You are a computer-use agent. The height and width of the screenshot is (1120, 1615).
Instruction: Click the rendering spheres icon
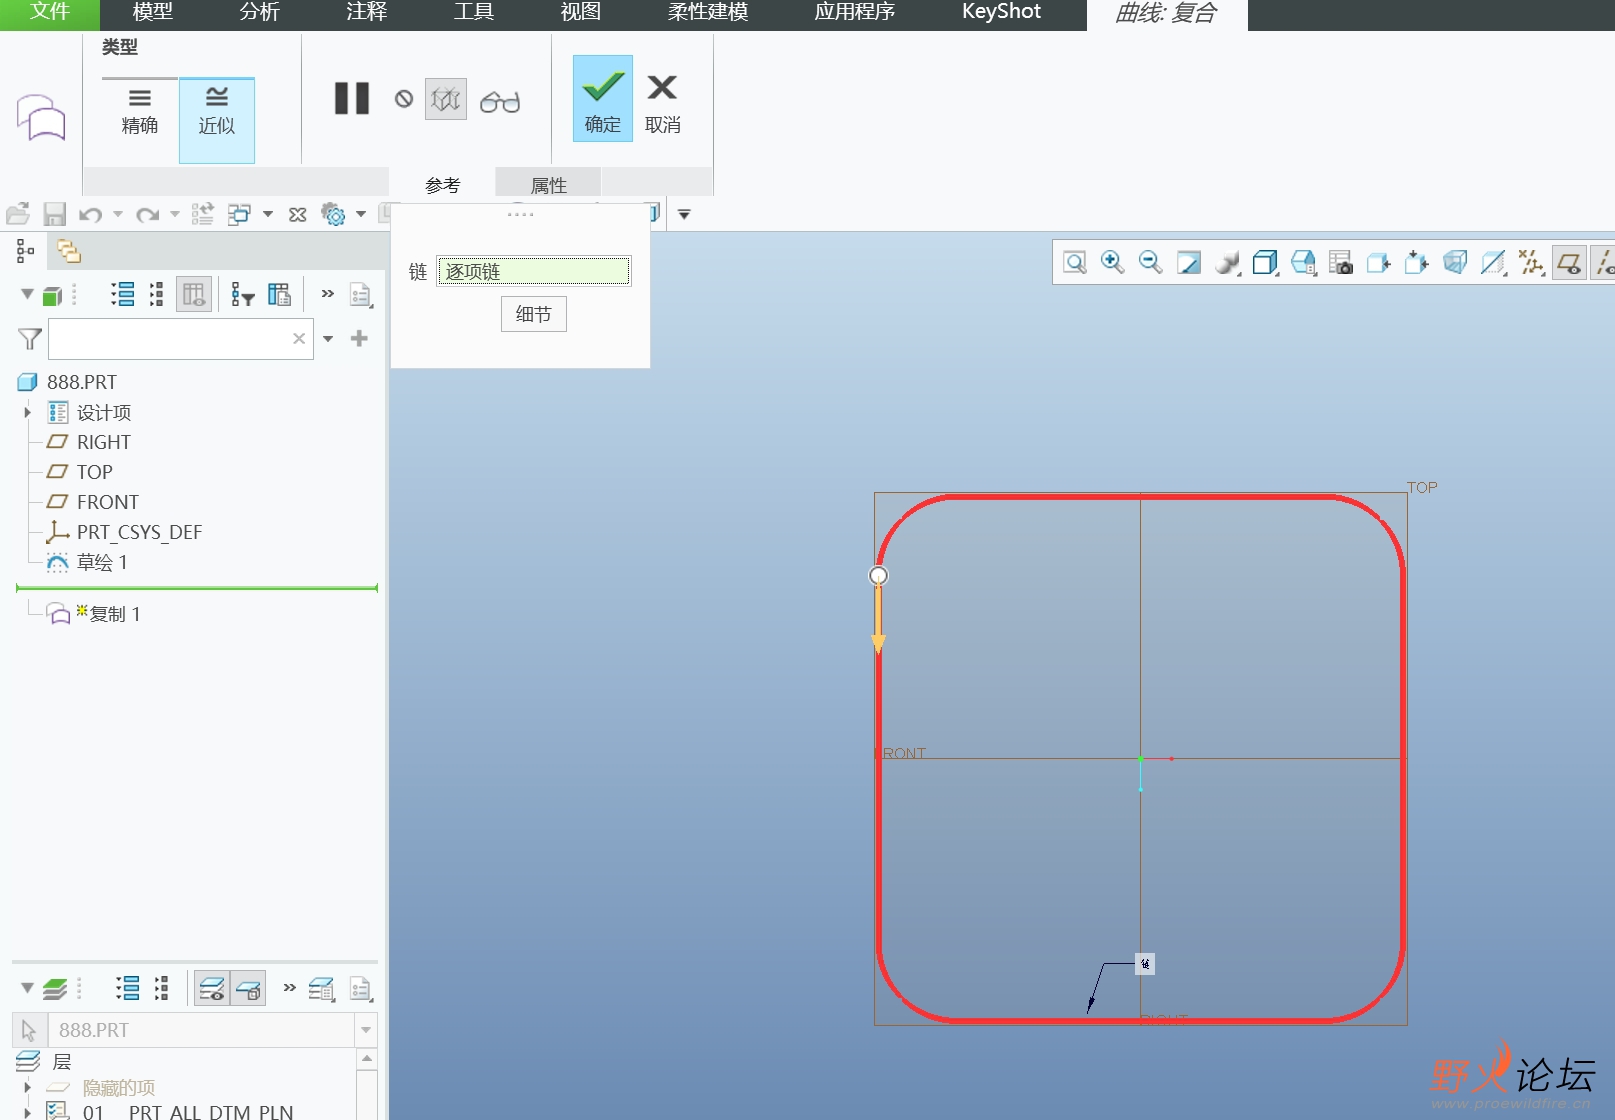(x=1227, y=263)
